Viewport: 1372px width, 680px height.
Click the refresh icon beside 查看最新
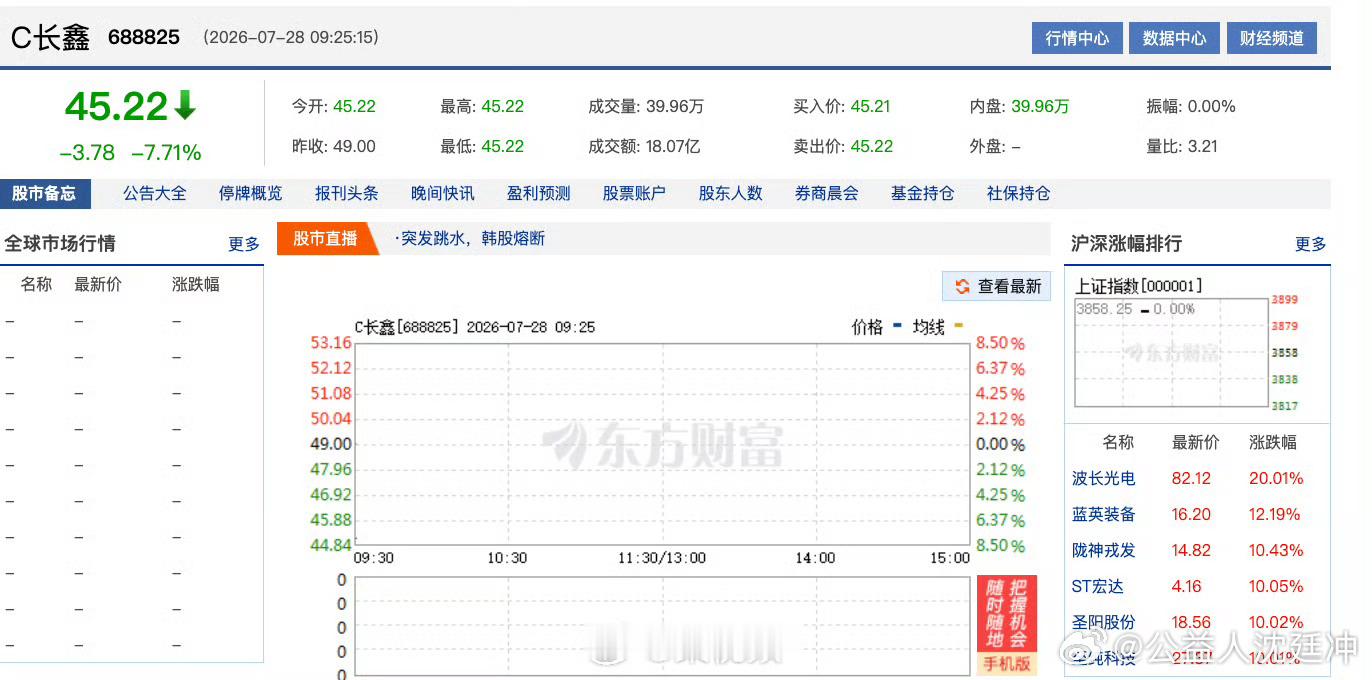click(962, 286)
